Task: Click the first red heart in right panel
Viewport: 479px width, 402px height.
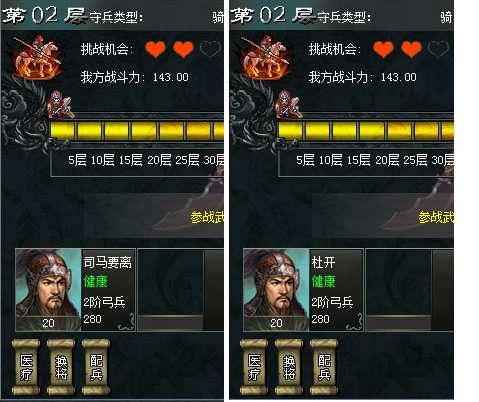Action: [383, 50]
